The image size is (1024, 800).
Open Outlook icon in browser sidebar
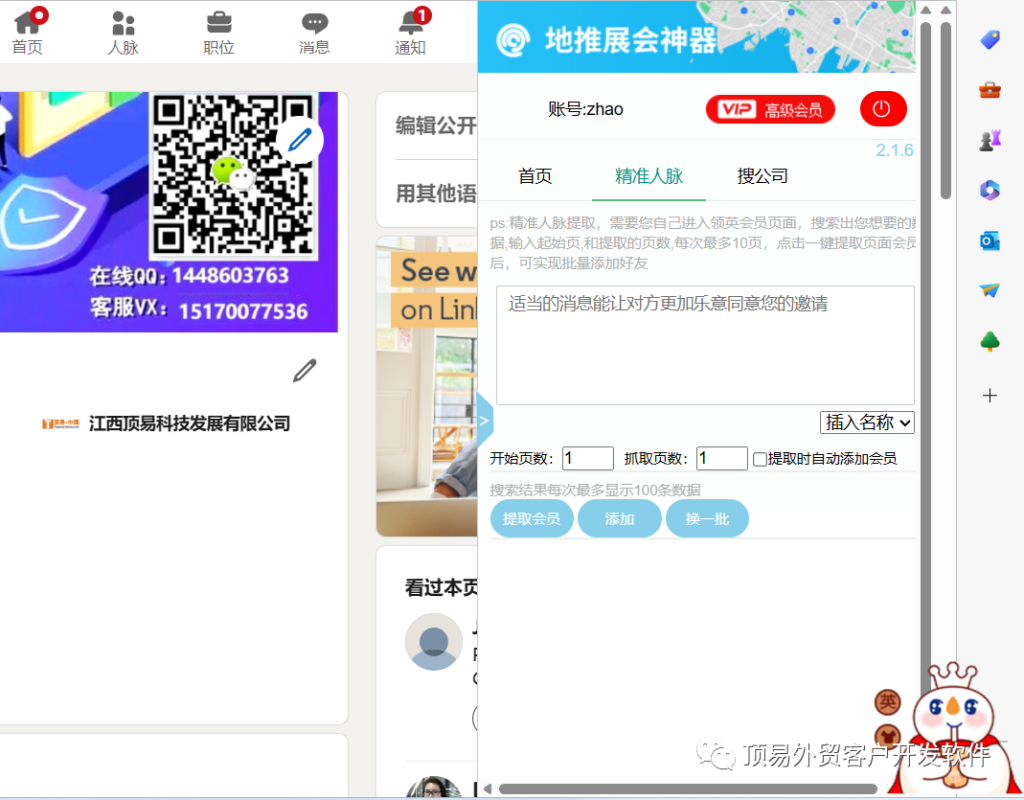pyautogui.click(x=990, y=241)
